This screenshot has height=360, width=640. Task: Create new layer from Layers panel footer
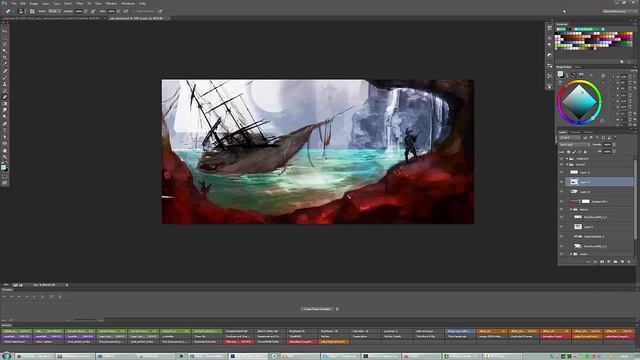pyautogui.click(x=622, y=262)
